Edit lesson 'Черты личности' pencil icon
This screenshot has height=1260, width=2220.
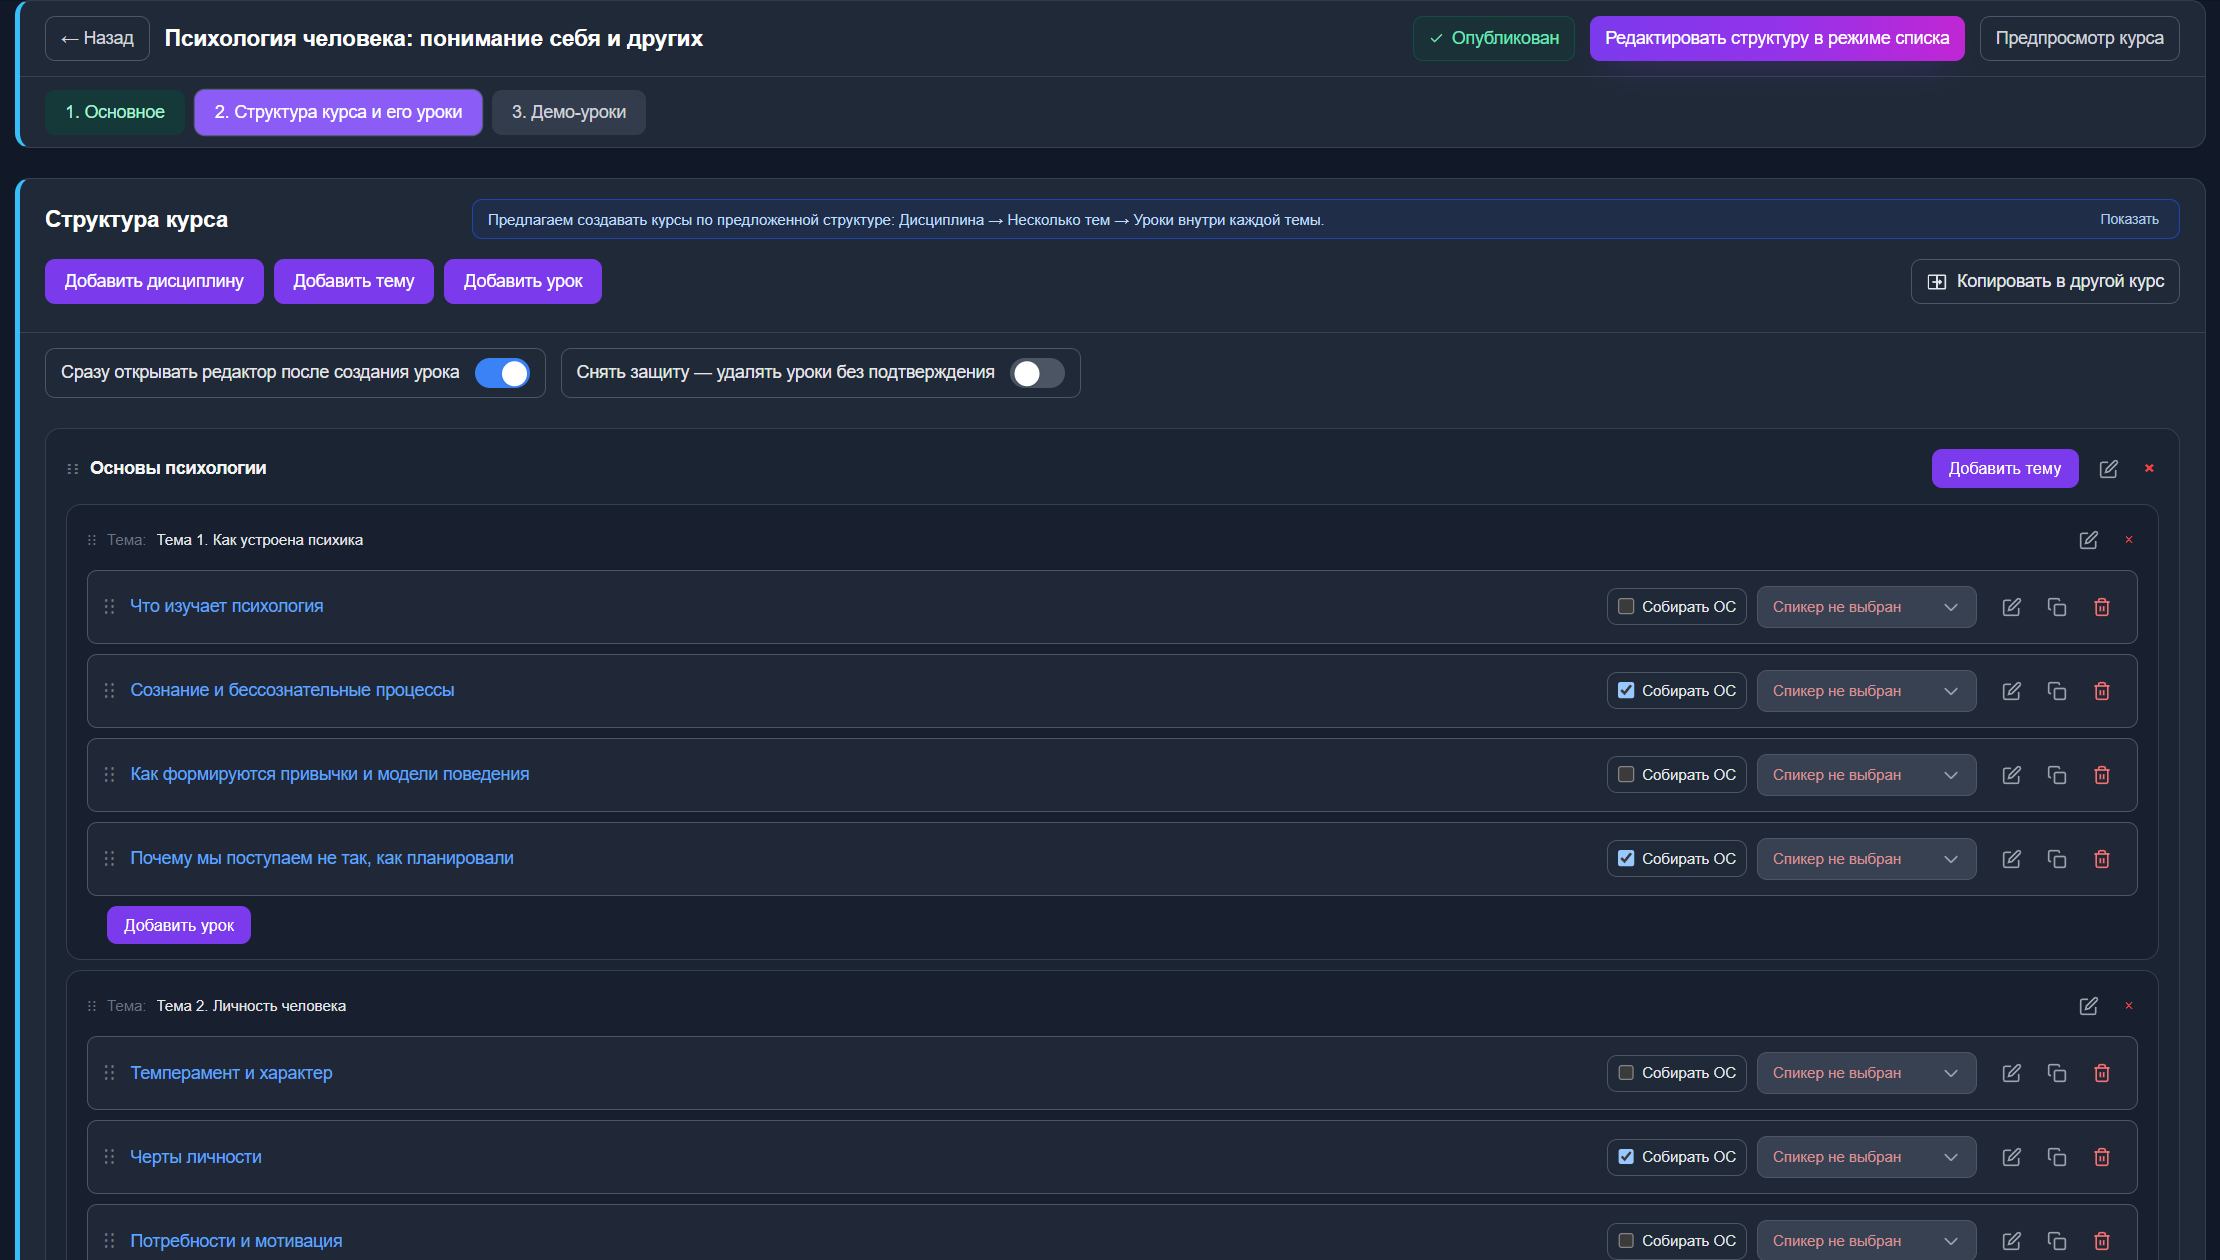pyautogui.click(x=2012, y=1157)
